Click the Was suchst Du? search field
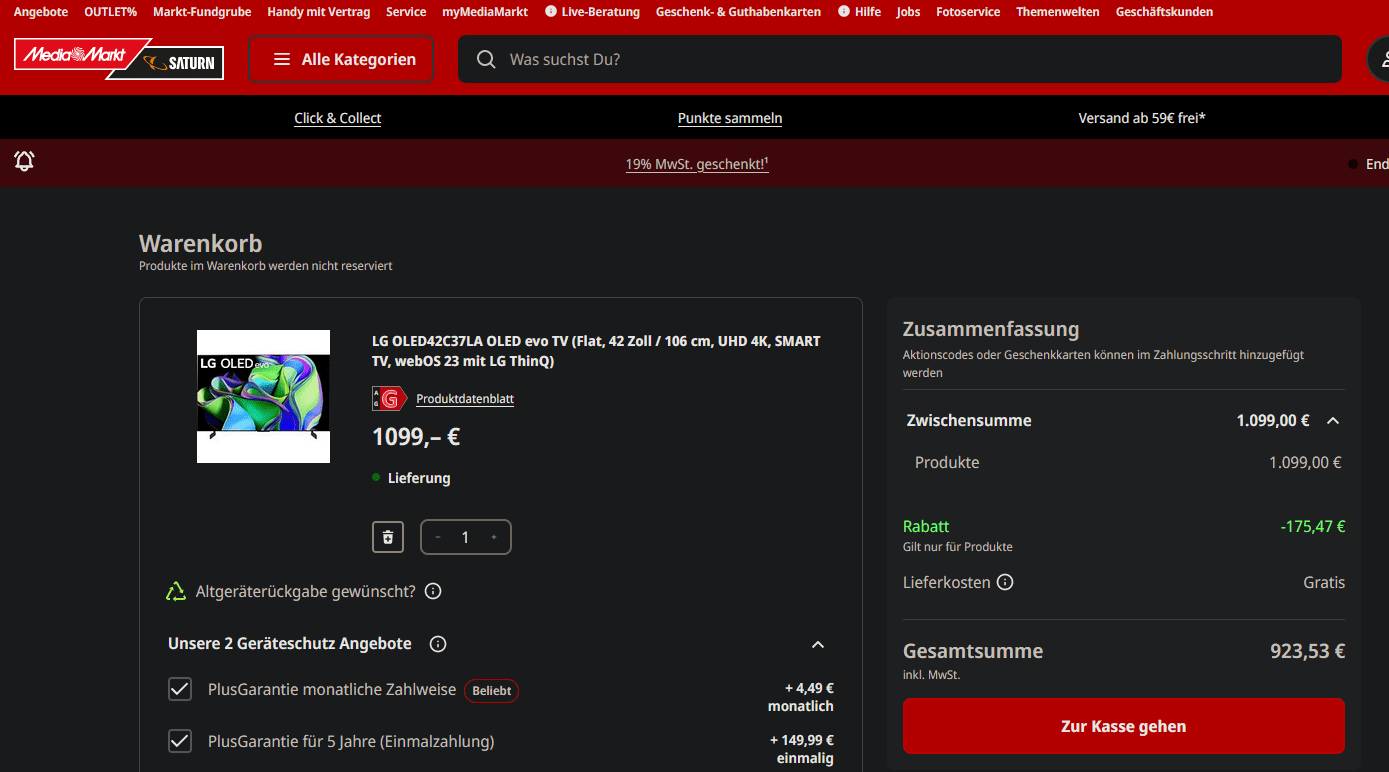Viewport: 1389px width, 772px height. (x=900, y=60)
